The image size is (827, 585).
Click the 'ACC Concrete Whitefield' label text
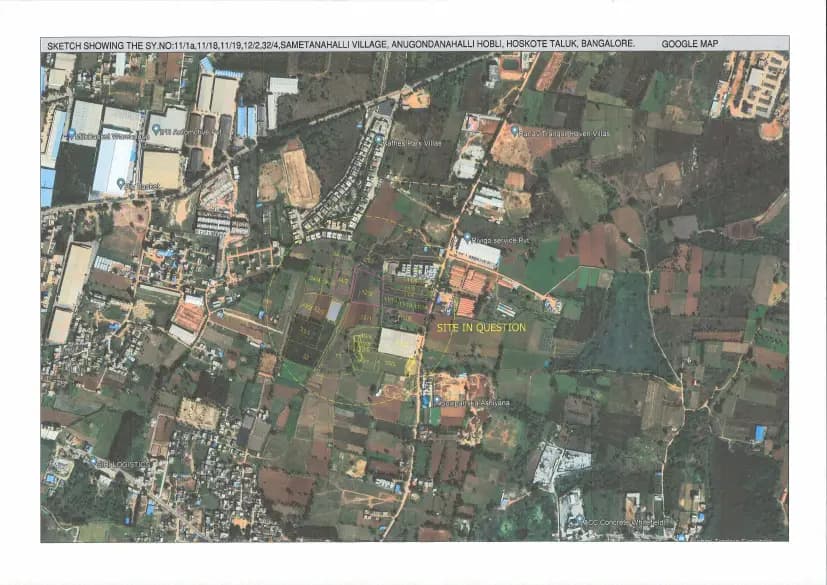[x=624, y=522]
